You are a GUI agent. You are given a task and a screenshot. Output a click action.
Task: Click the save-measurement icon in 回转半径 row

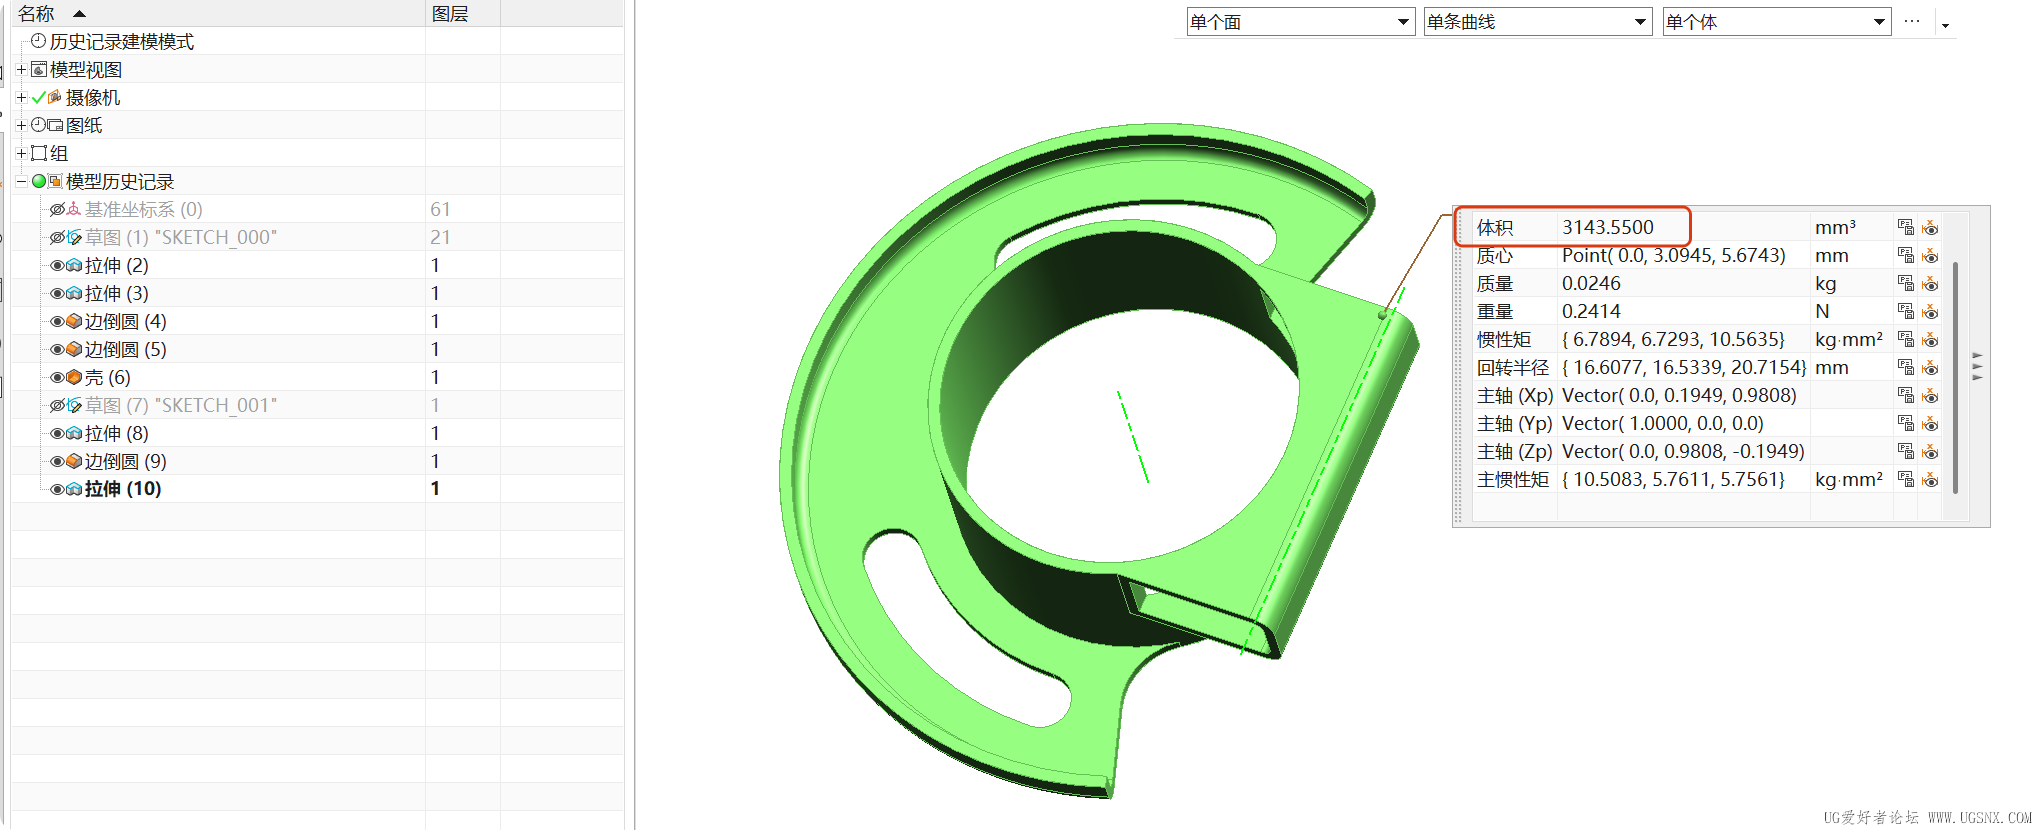(x=1906, y=368)
